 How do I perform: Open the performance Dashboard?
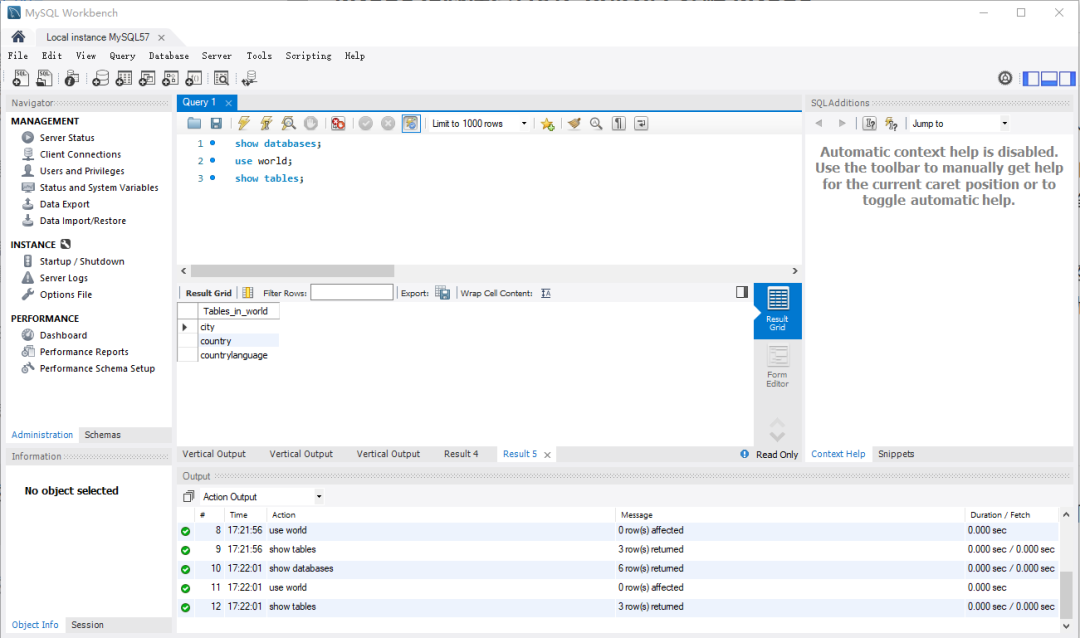pyautogui.click(x=63, y=335)
